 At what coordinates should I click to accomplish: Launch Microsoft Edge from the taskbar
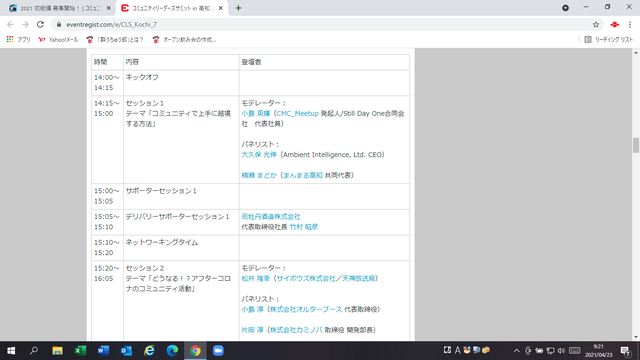tap(172, 351)
